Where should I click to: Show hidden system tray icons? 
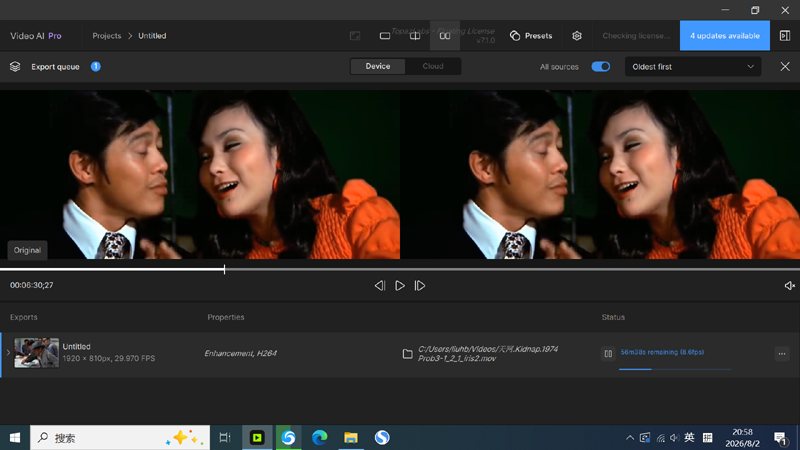(x=630, y=438)
